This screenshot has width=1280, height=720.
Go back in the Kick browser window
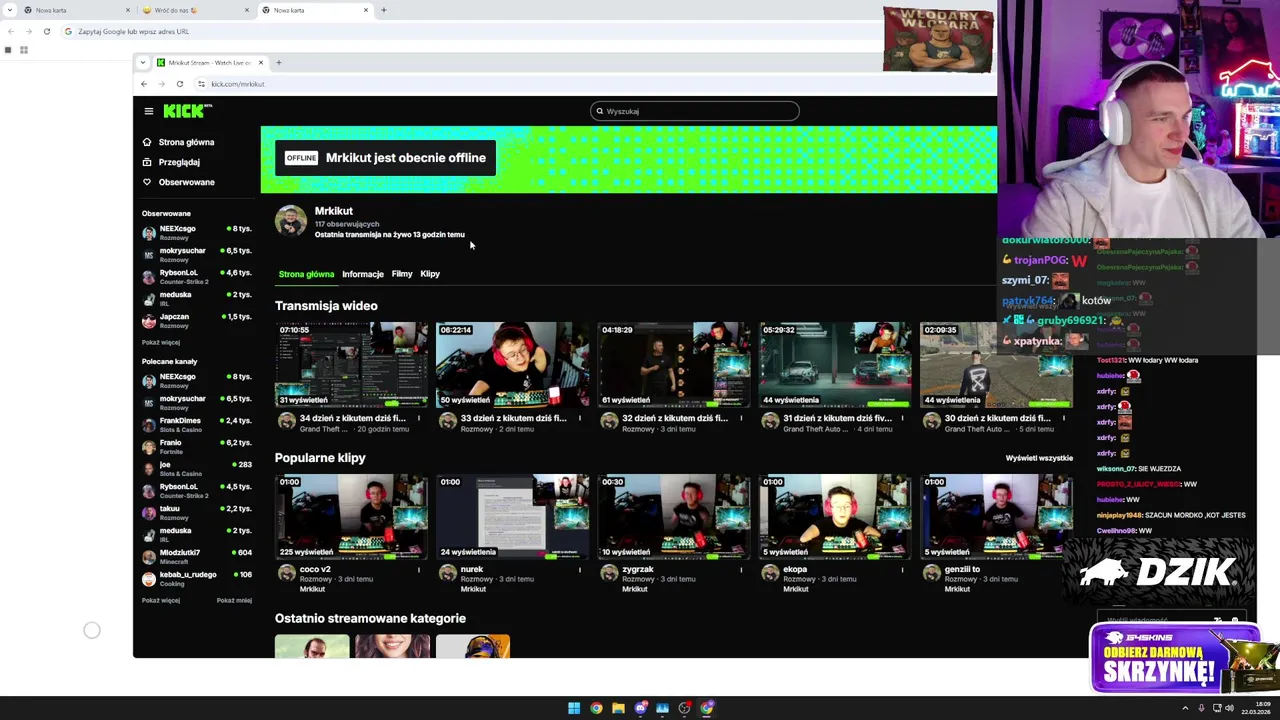click(x=144, y=84)
